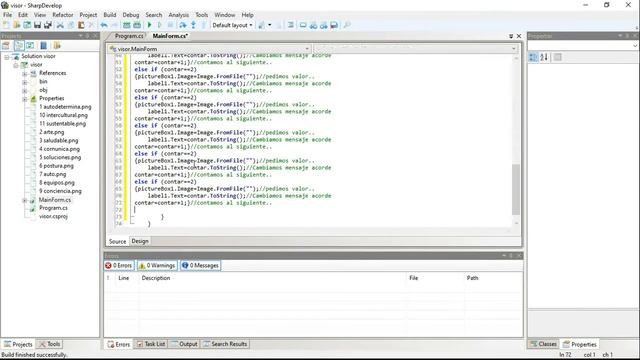Image resolution: width=640 pixels, height=360 pixels.
Task: Select 5 soluciones.png in project tree
Action: [60, 158]
